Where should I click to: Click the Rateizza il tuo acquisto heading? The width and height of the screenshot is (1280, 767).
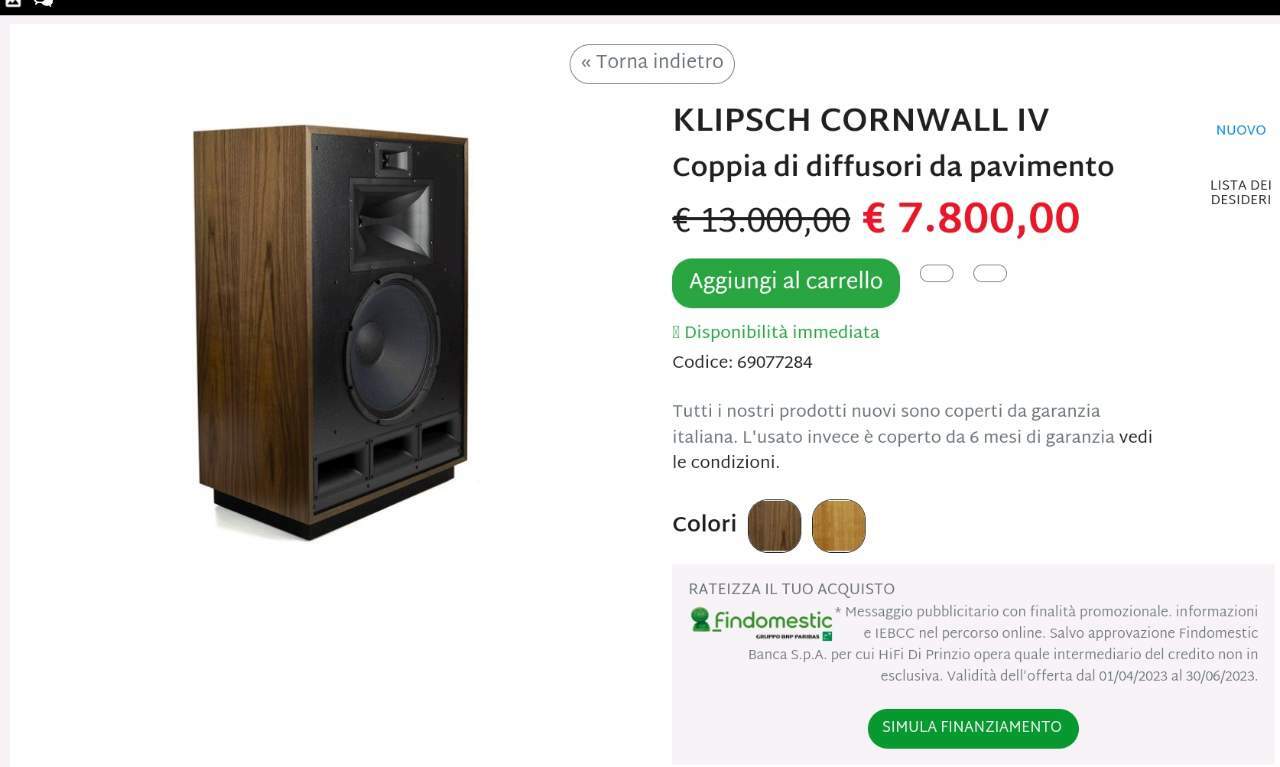[x=792, y=590]
